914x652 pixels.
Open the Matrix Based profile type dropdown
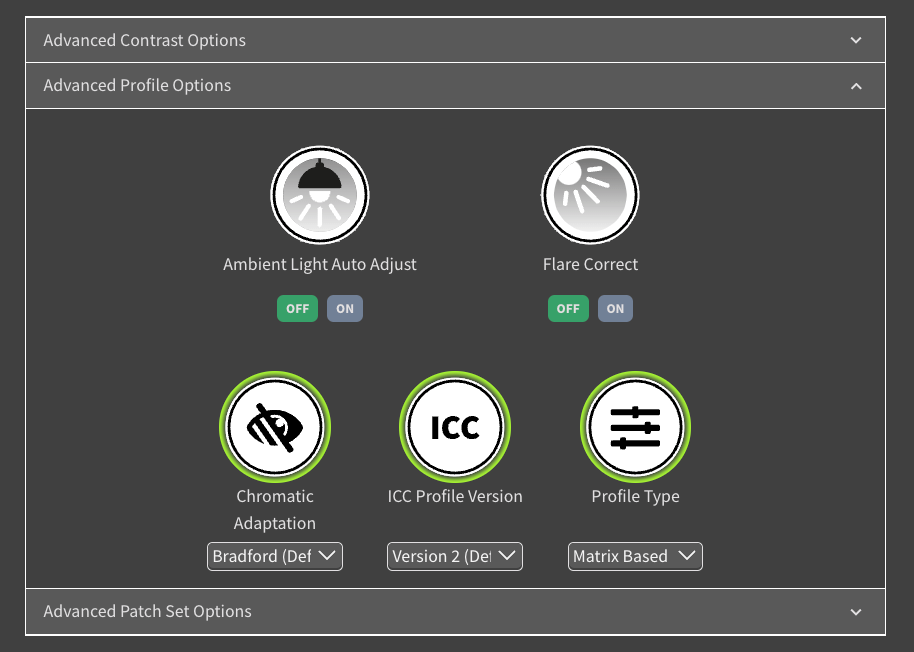click(635, 556)
